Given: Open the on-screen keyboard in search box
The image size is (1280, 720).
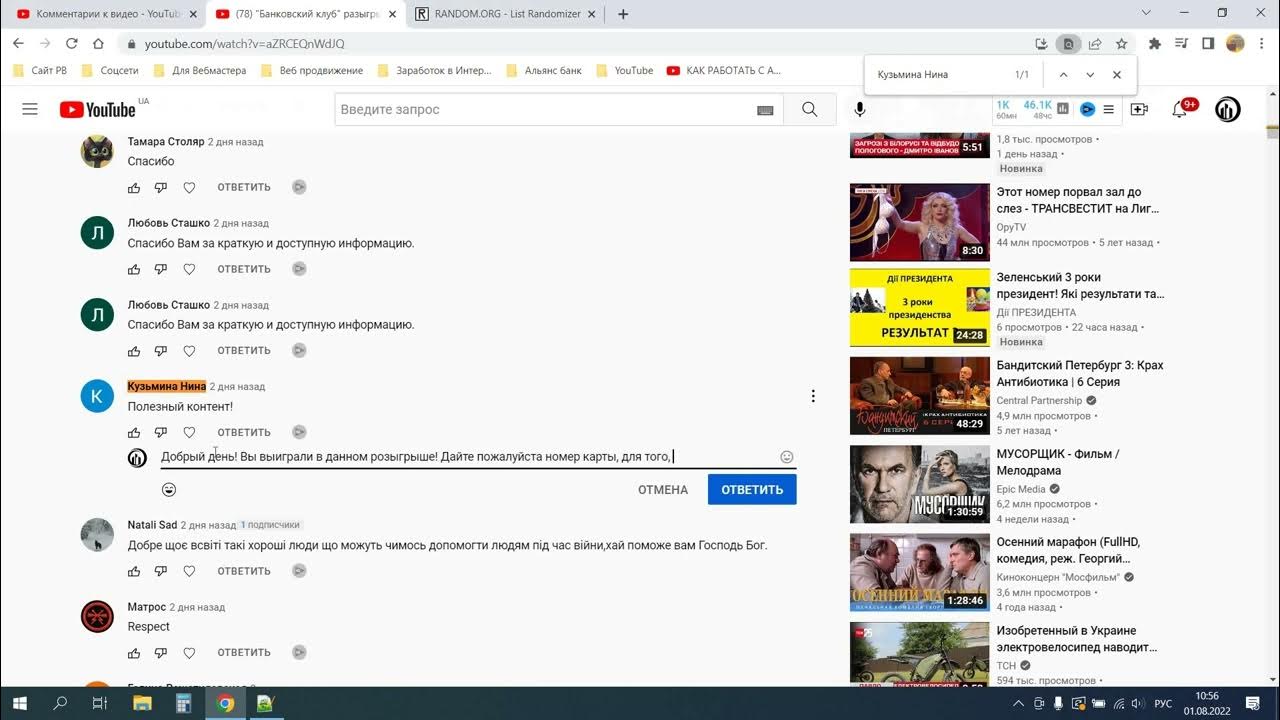Looking at the screenshot, I should pos(765,110).
